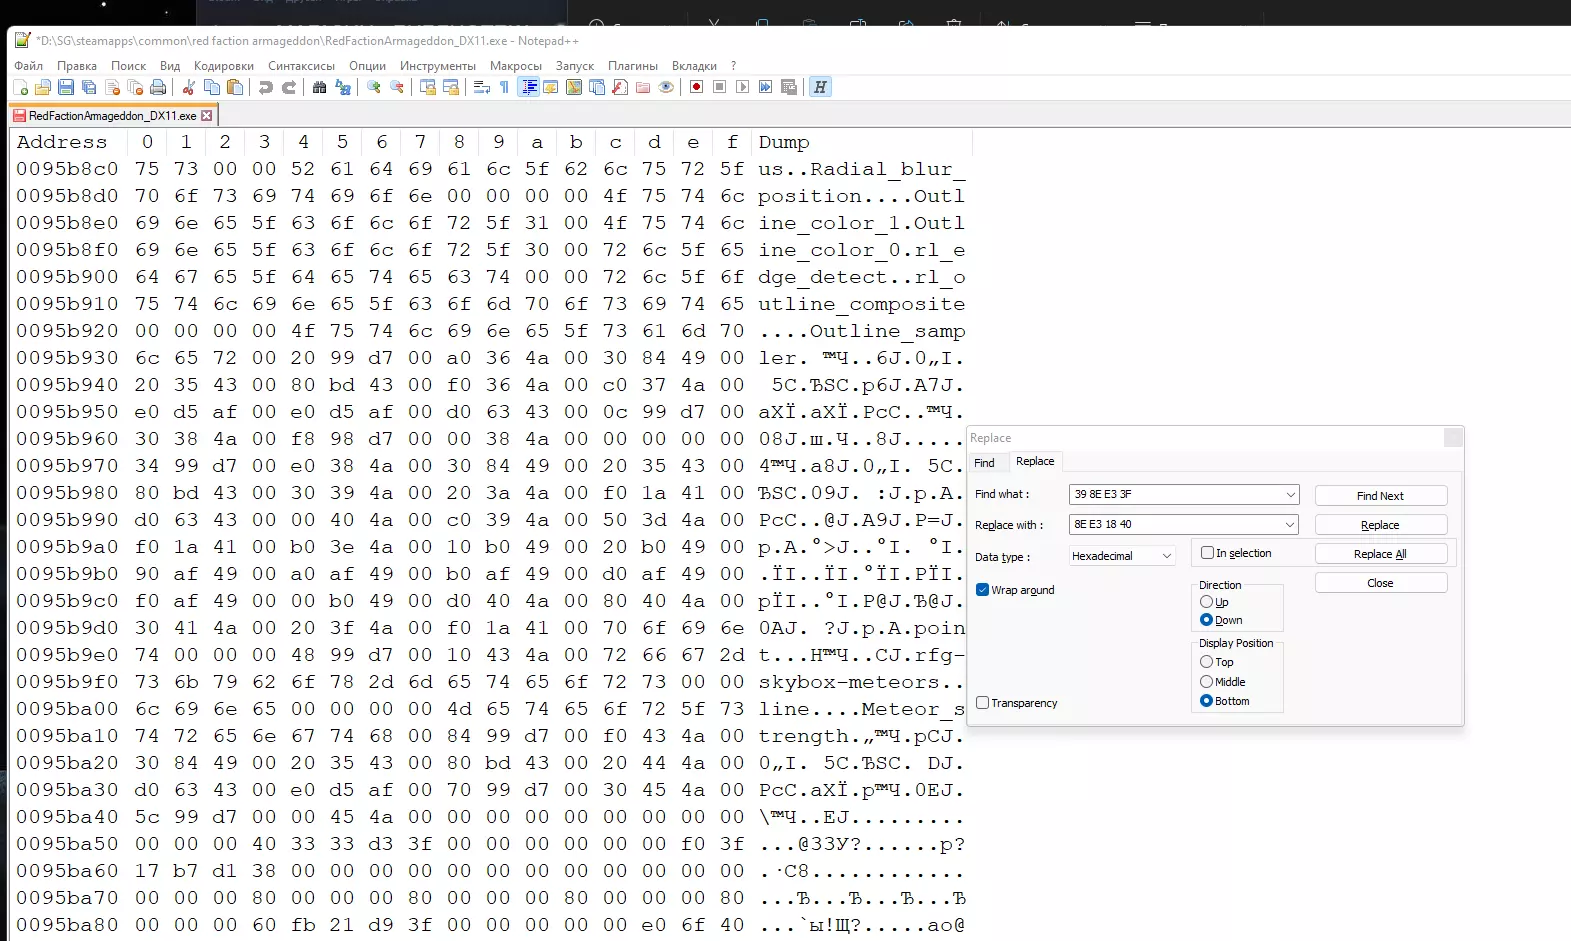
Task: Enable the In selection checkbox
Action: (x=1207, y=553)
